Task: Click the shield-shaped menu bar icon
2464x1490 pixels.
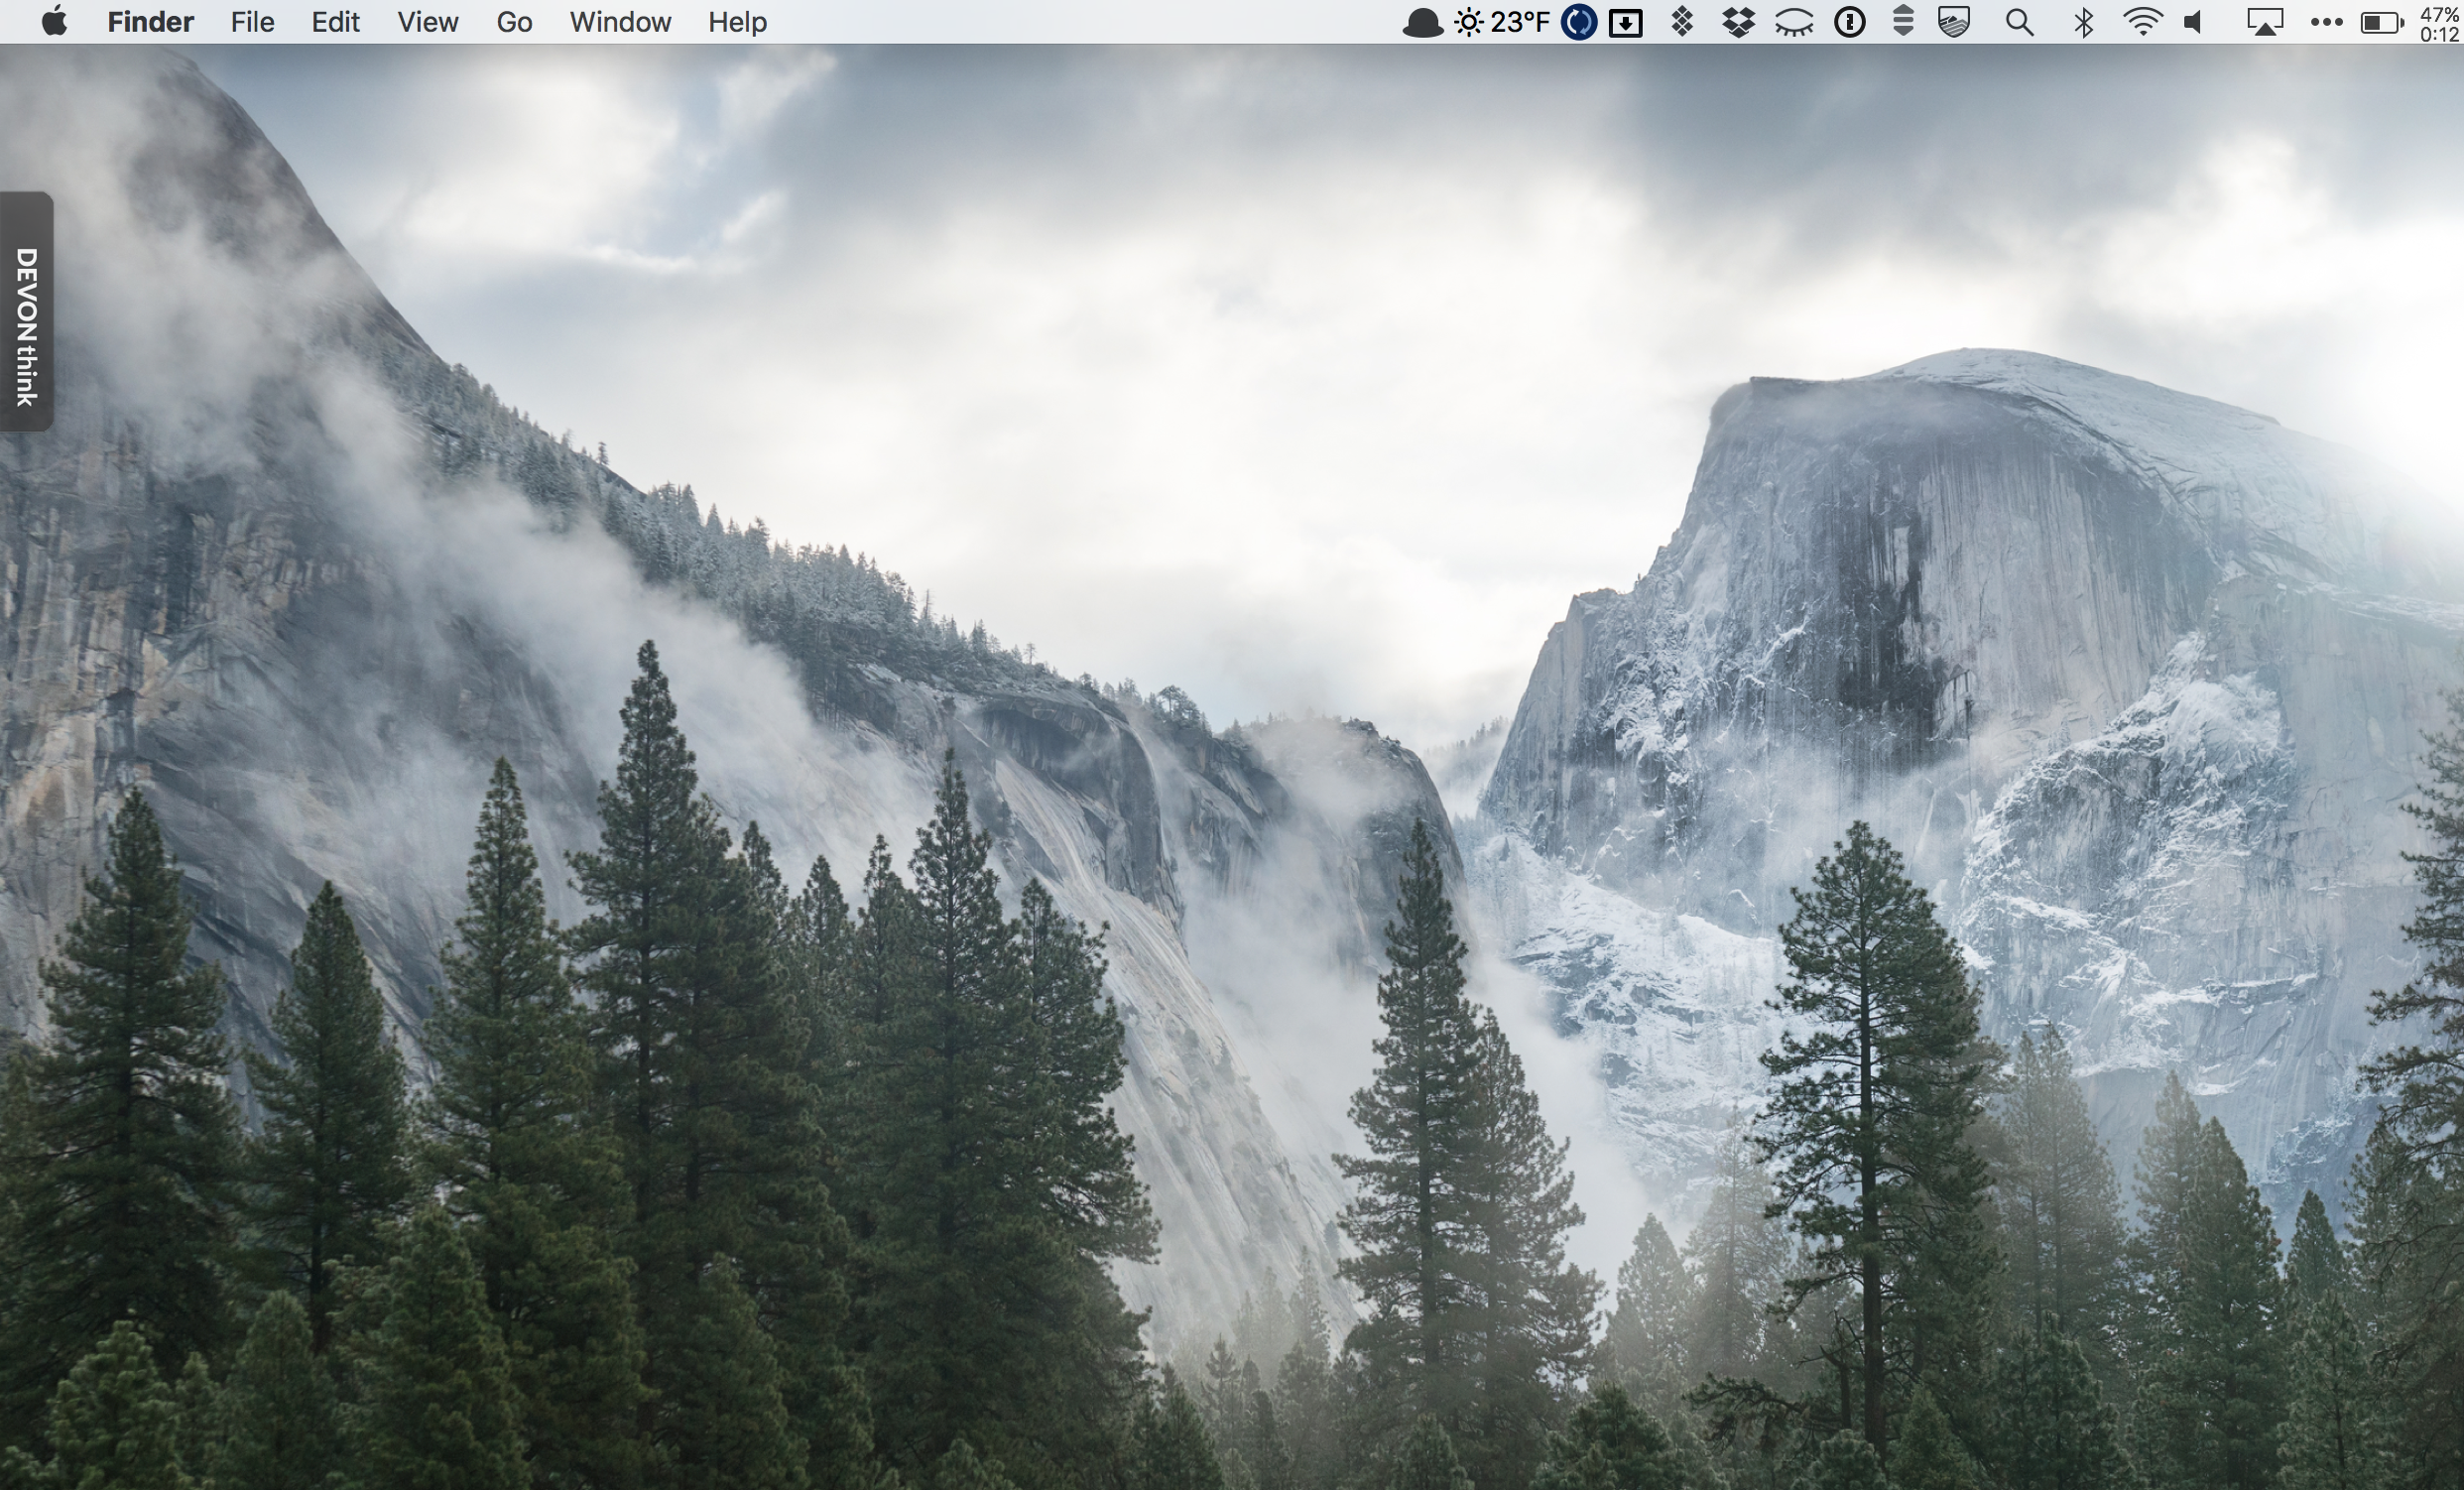Action: point(1954,22)
